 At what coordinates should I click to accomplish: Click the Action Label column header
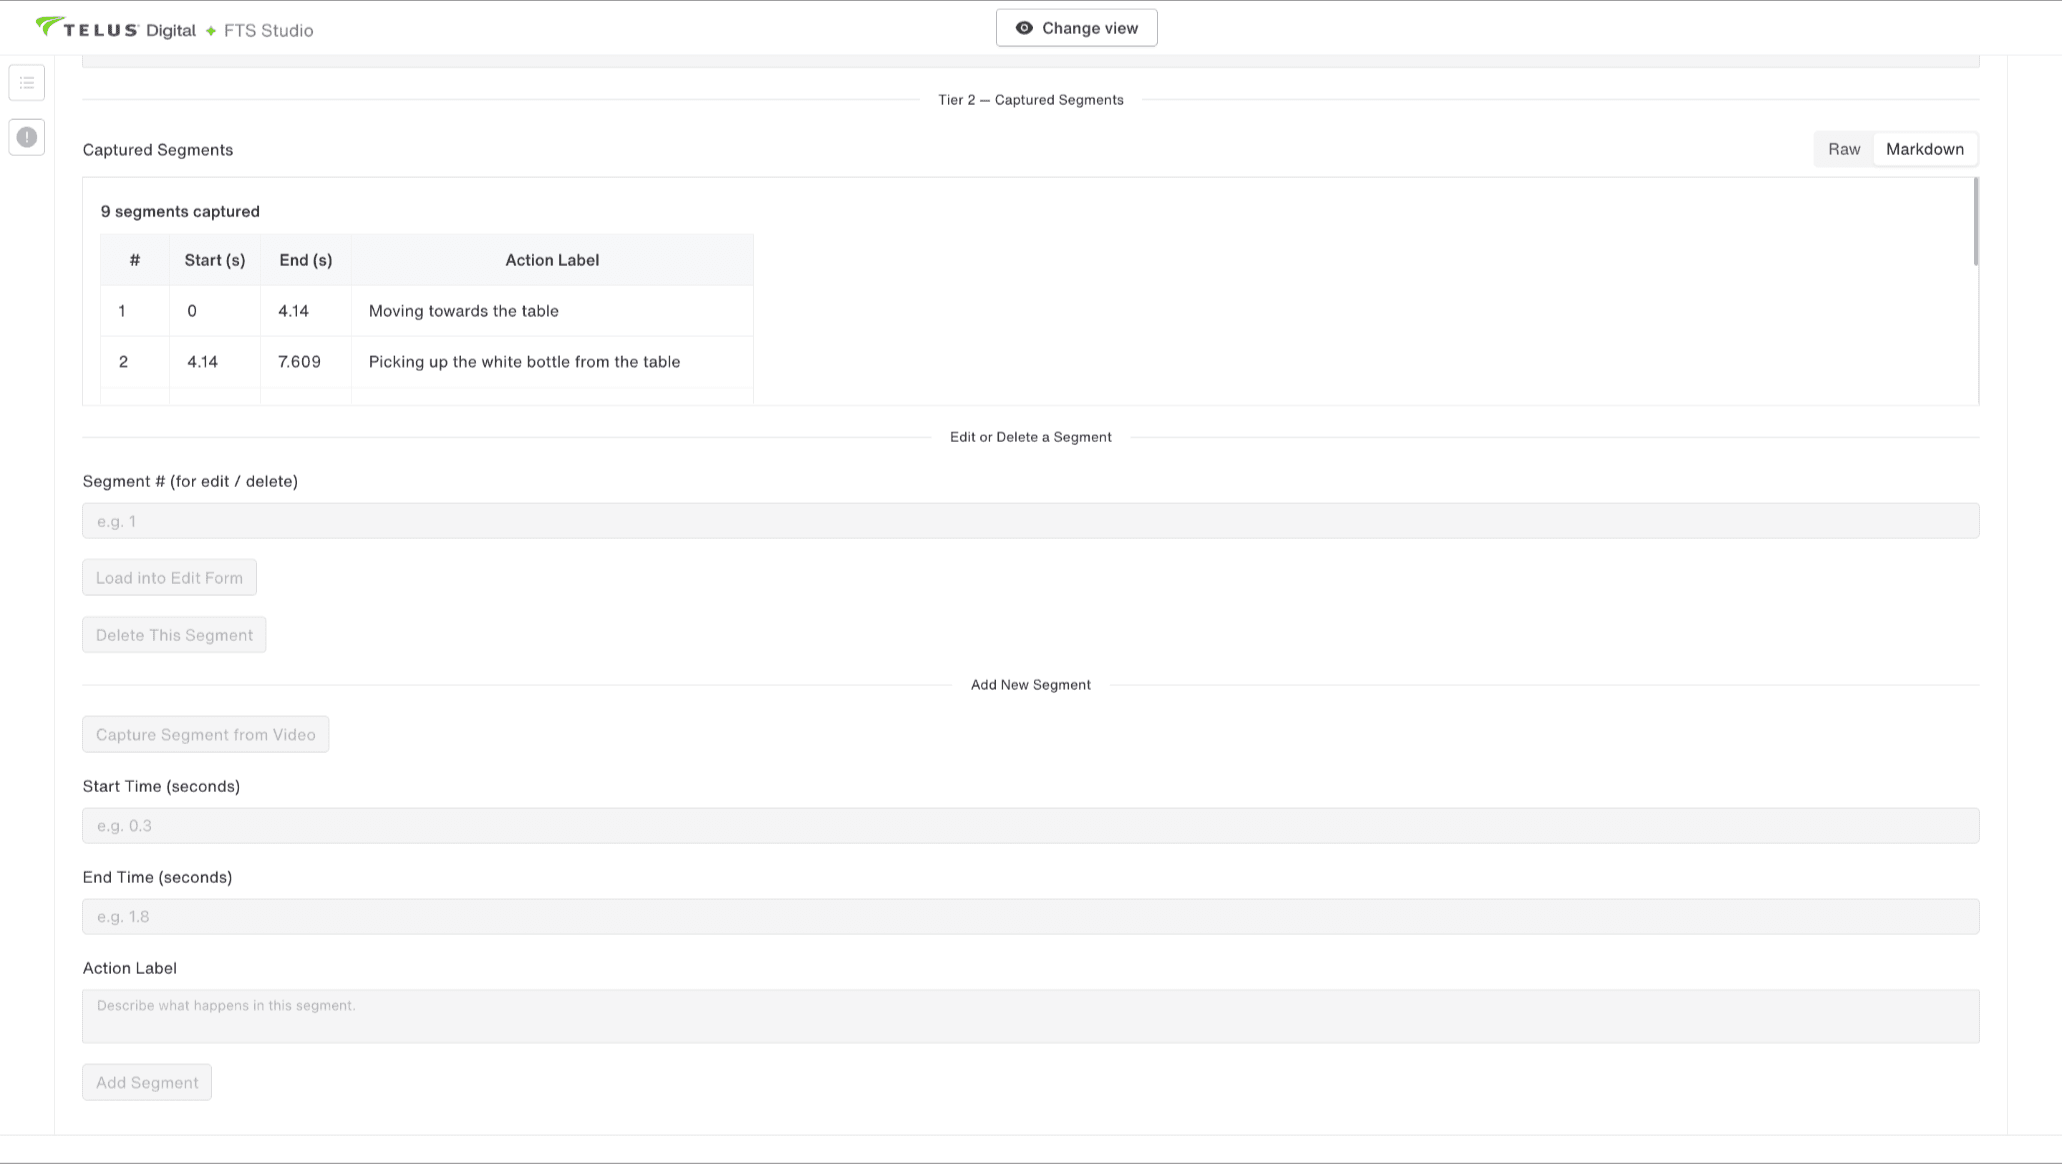coord(552,260)
